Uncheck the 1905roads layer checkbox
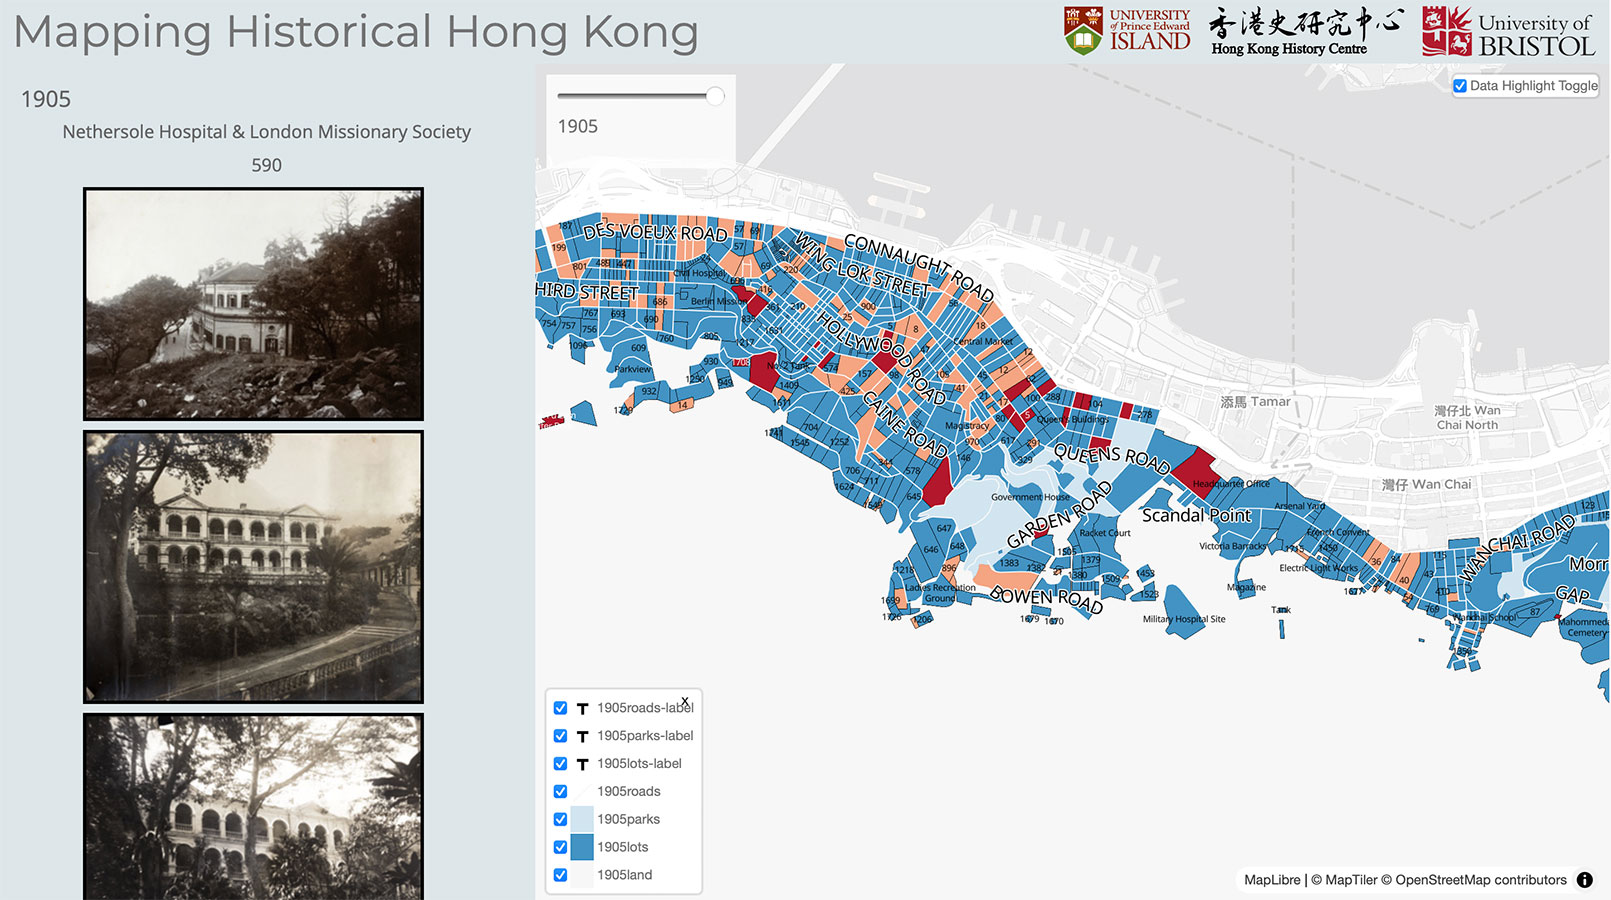Image resolution: width=1611 pixels, height=900 pixels. click(x=560, y=792)
